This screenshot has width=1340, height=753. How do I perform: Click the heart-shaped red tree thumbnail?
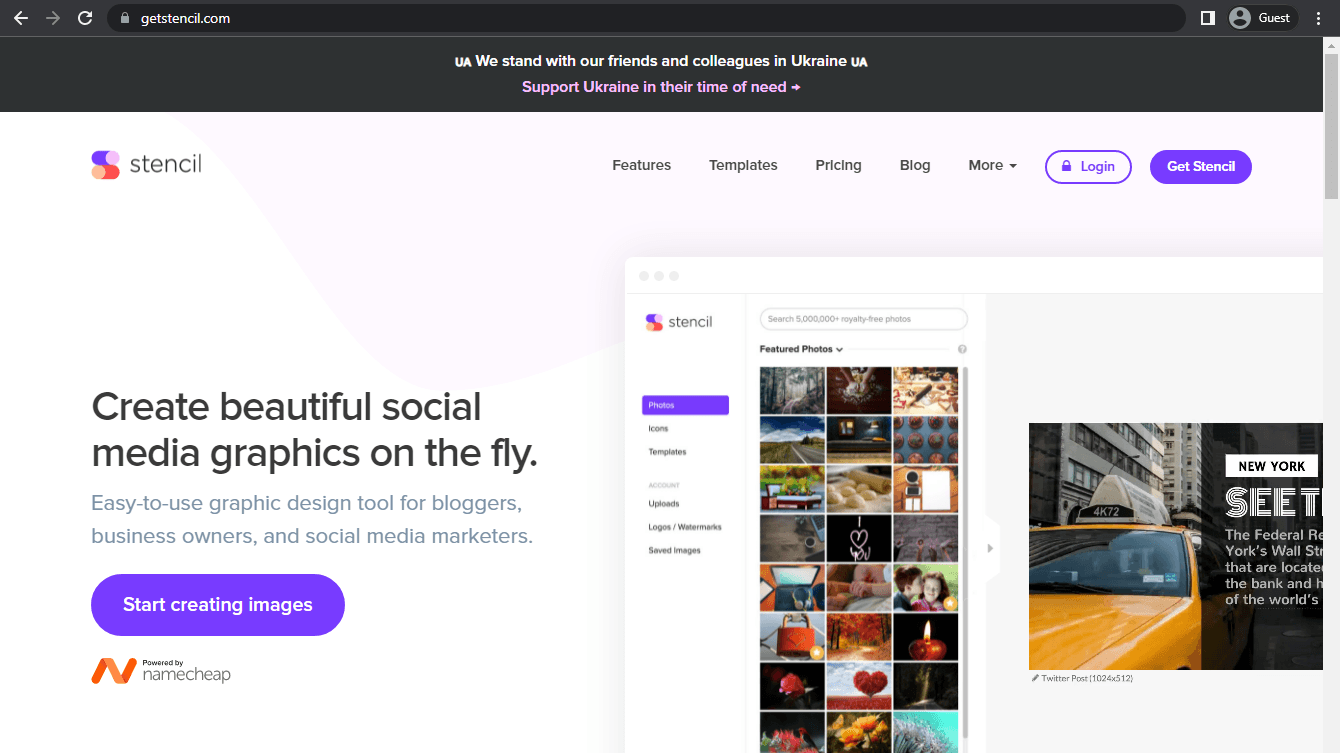(x=859, y=686)
